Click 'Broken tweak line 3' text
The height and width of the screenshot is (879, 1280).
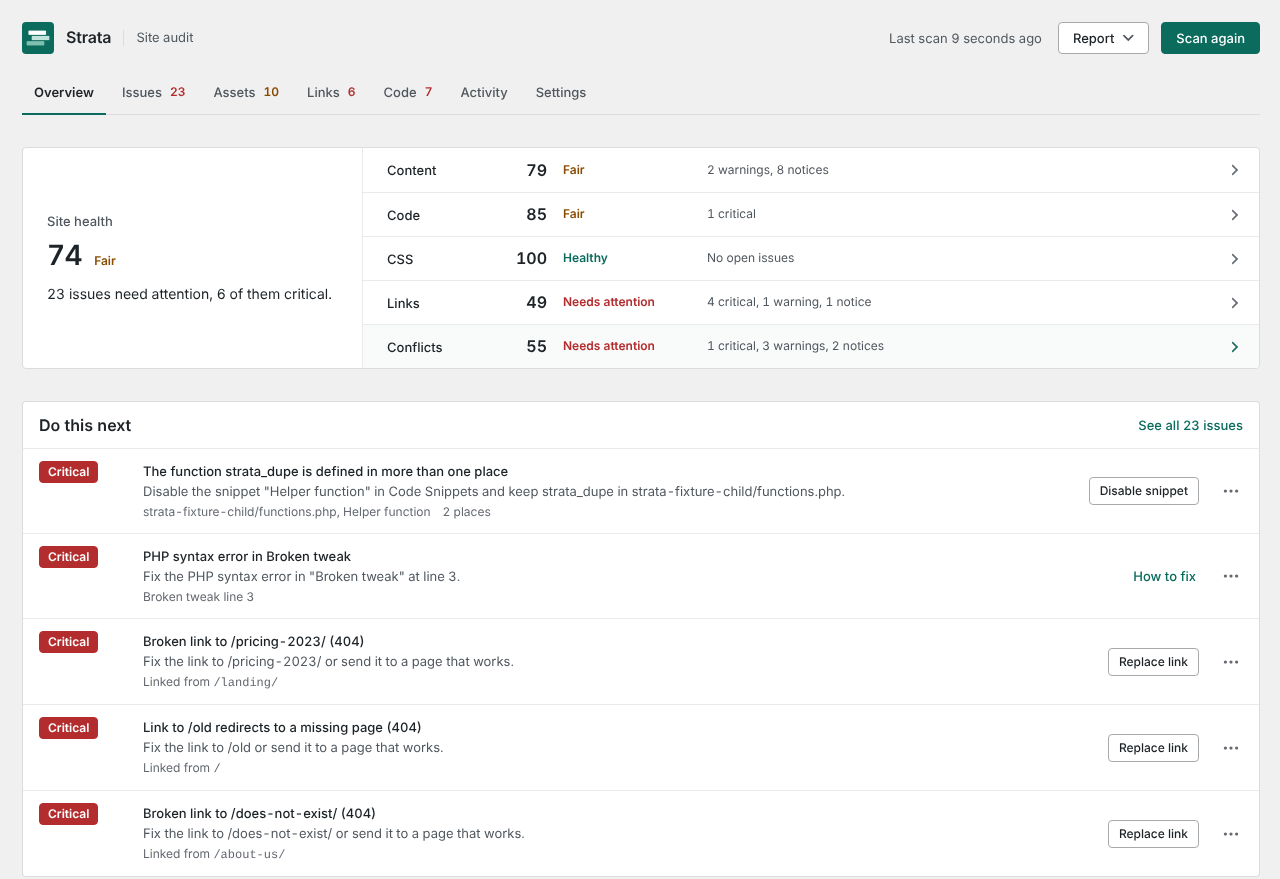pyautogui.click(x=198, y=597)
